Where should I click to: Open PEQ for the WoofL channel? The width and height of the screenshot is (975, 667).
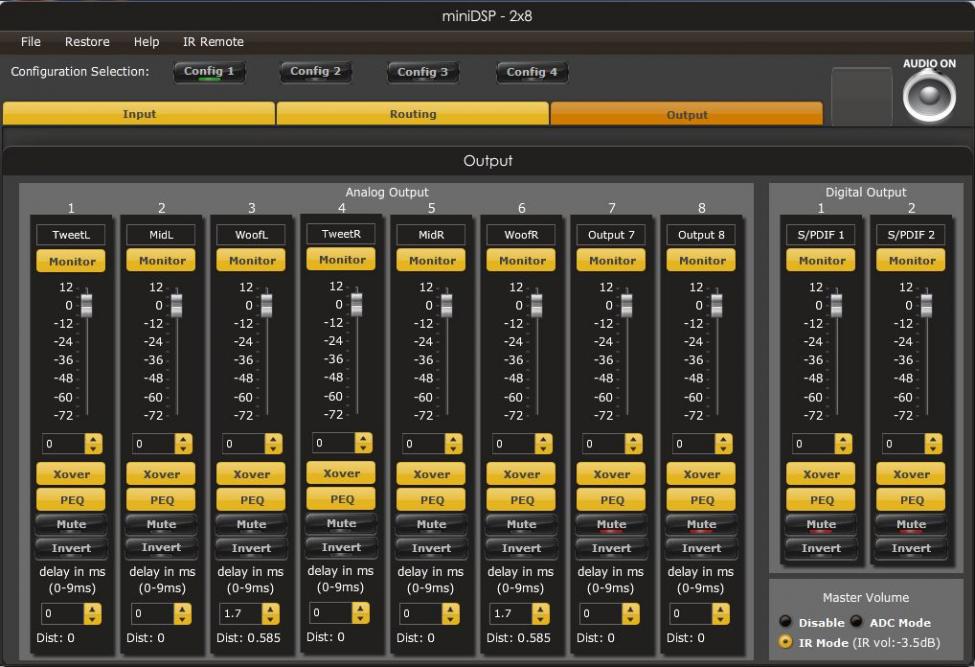pos(252,500)
